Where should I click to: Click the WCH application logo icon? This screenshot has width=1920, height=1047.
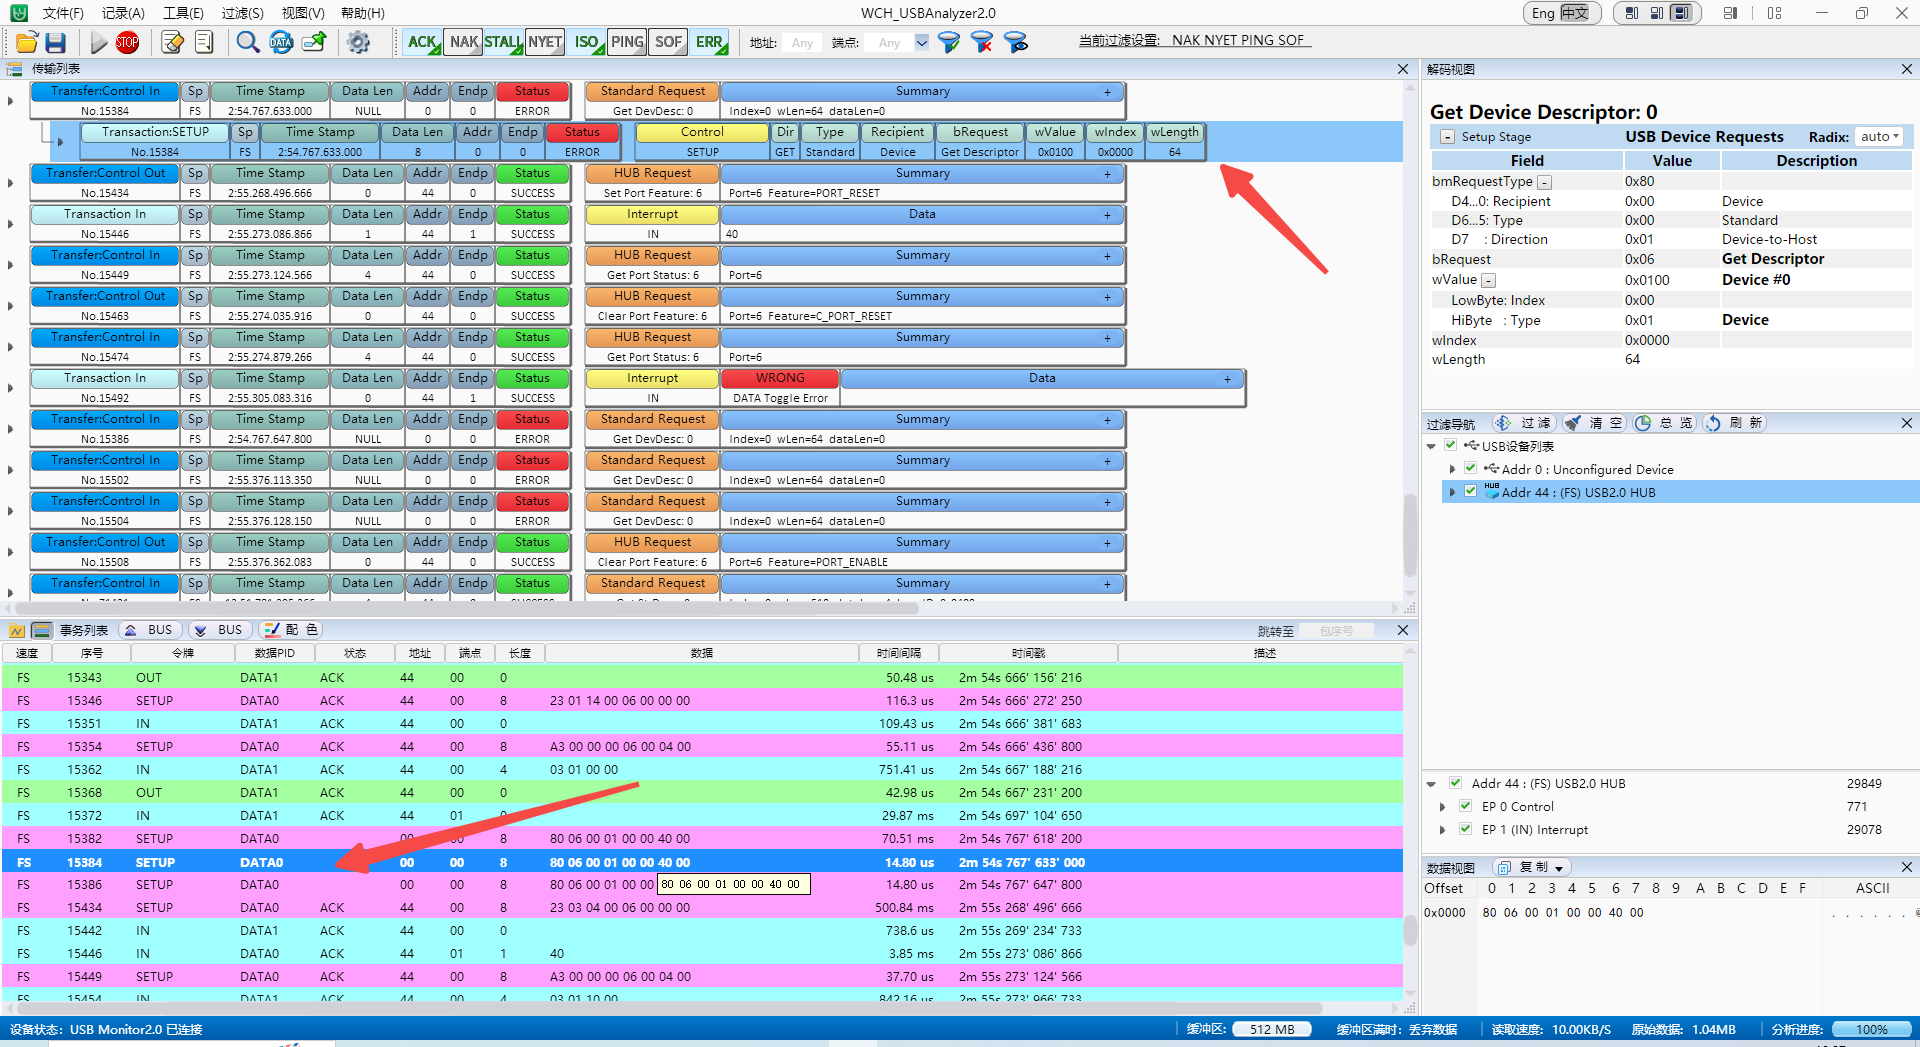click(x=18, y=13)
